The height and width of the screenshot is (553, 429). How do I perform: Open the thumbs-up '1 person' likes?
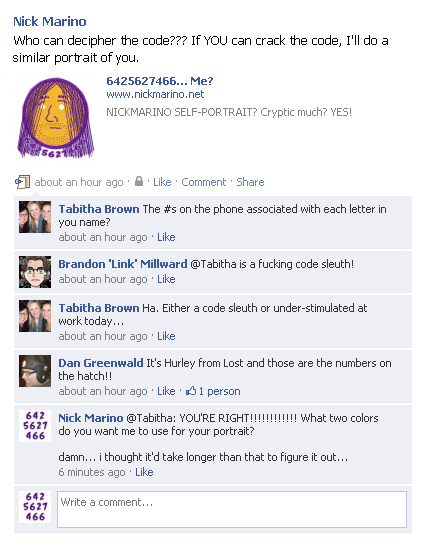(213, 391)
